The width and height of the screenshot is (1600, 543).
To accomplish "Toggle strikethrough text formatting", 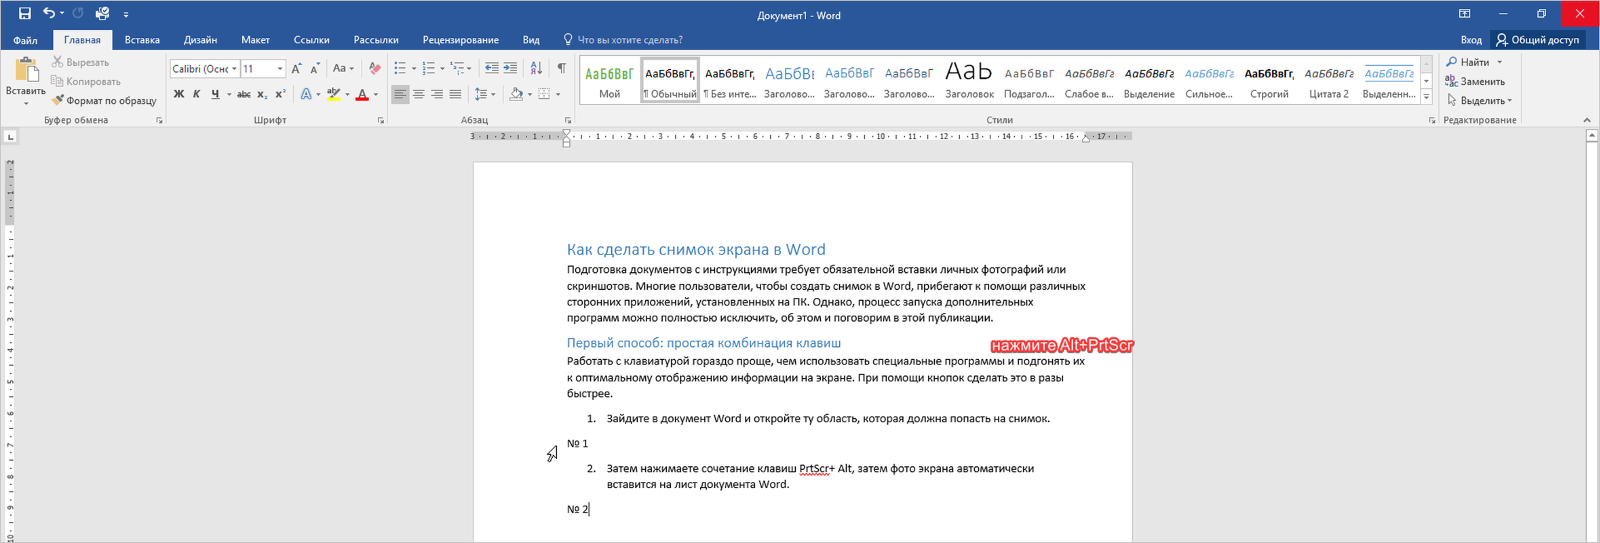I will tap(243, 94).
